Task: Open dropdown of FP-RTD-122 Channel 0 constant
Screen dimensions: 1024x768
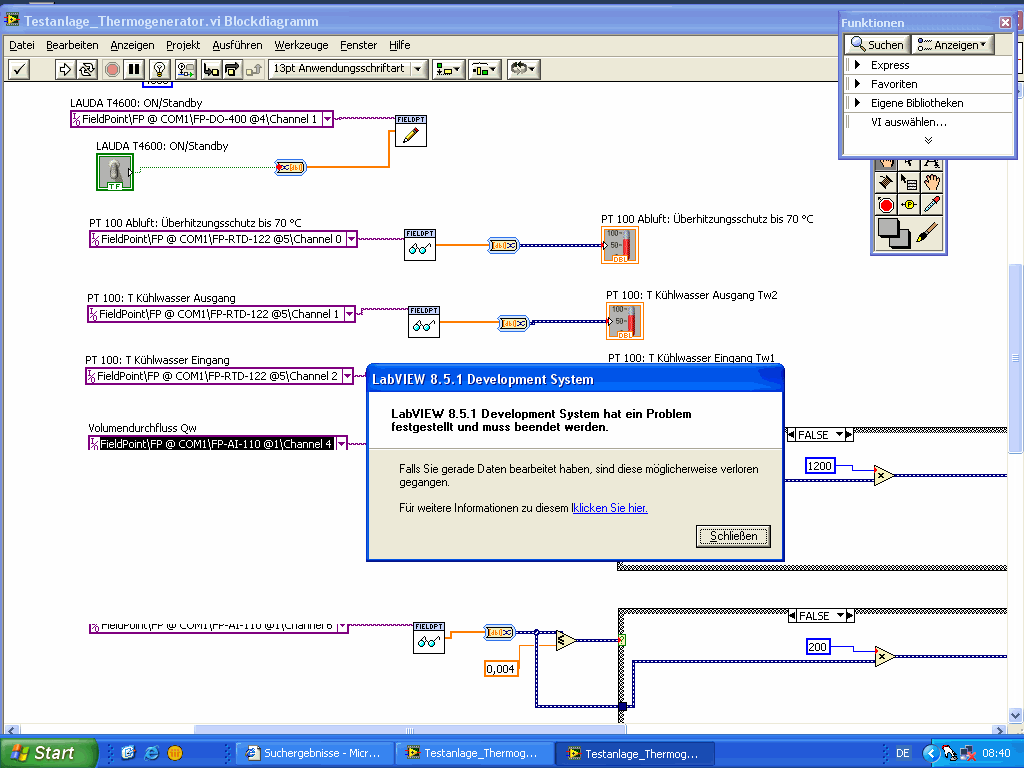Action: pos(351,239)
